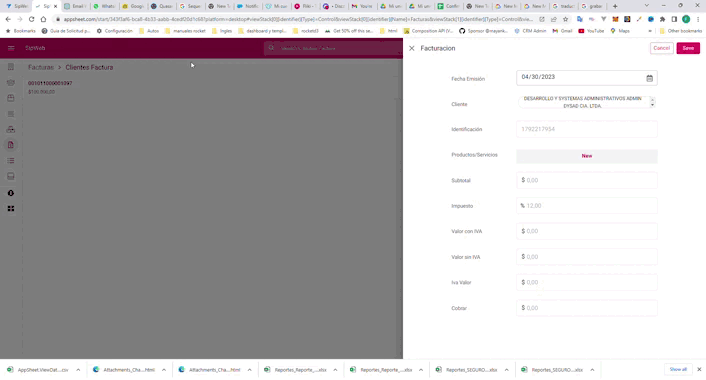Open the MetaMask fox extension

click(x=615, y=19)
